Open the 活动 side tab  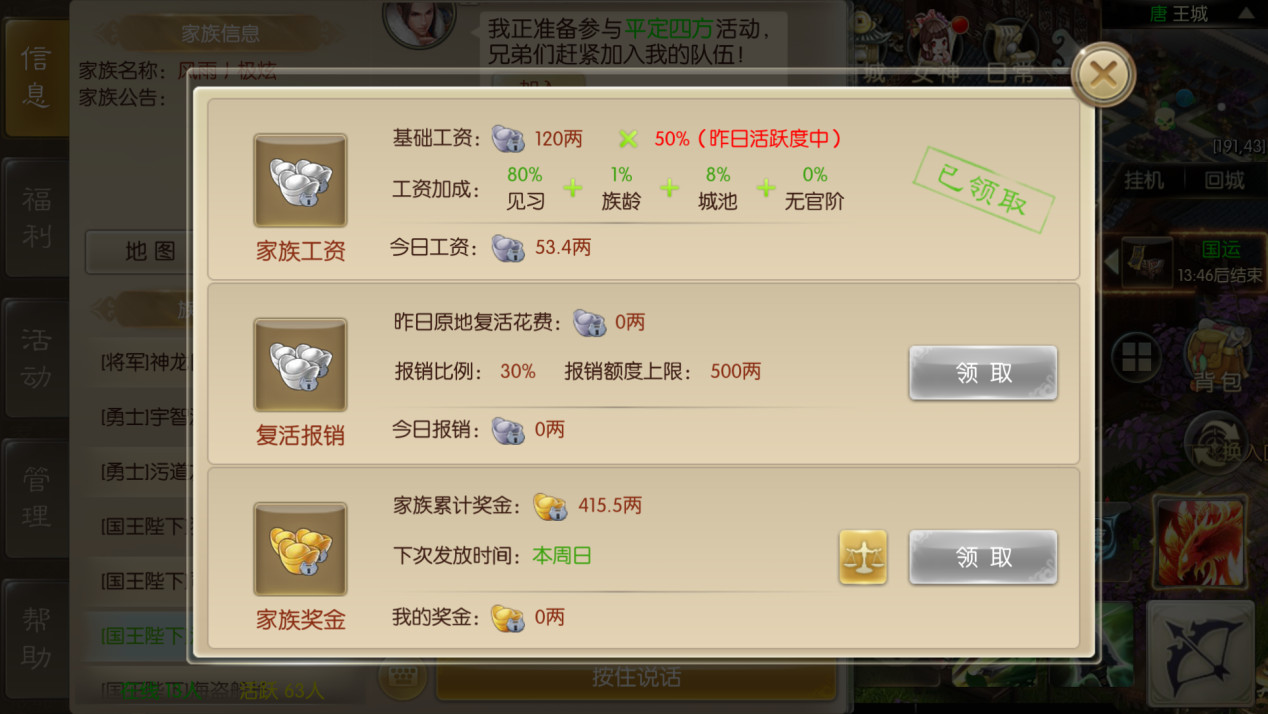click(x=36, y=357)
